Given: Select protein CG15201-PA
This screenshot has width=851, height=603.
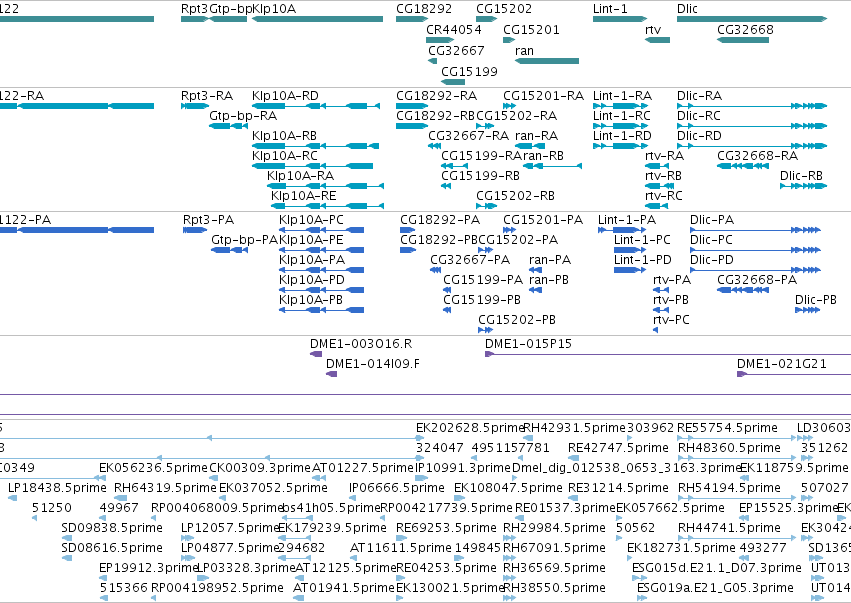Looking at the screenshot, I should click(509, 230).
